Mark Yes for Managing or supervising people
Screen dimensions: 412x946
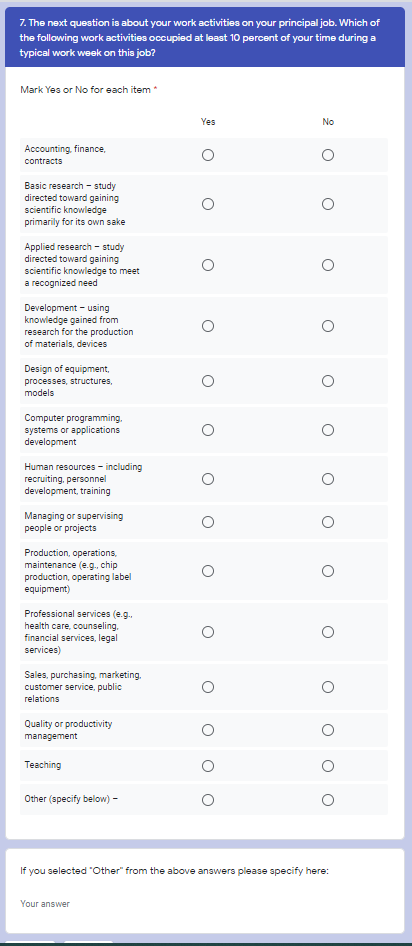pos(208,522)
